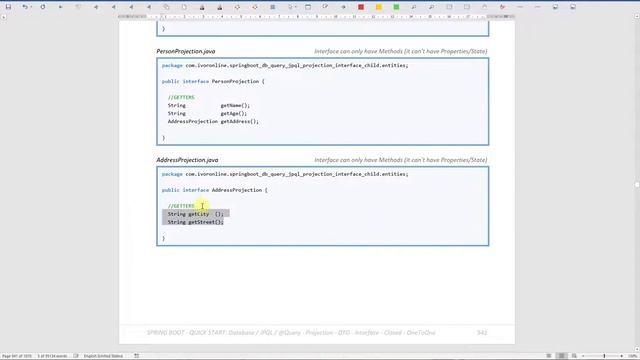Screen dimensions: 640x360
Task: Click the 'AddressProjection getAddress();' code line
Action: pyautogui.click(x=213, y=121)
